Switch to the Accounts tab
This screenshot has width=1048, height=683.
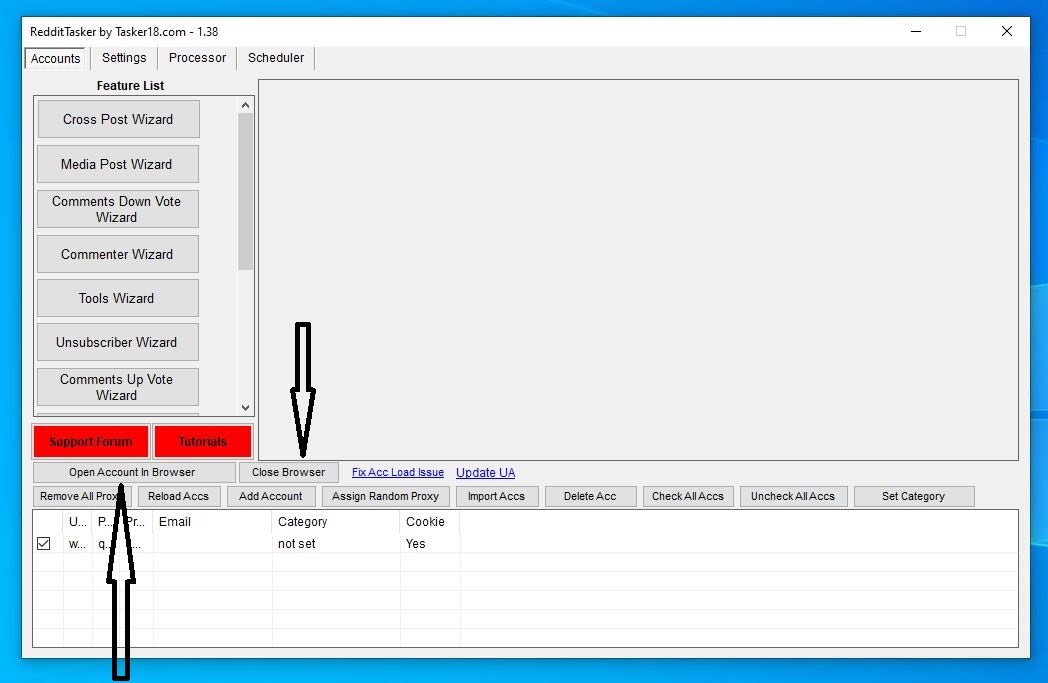coord(55,58)
